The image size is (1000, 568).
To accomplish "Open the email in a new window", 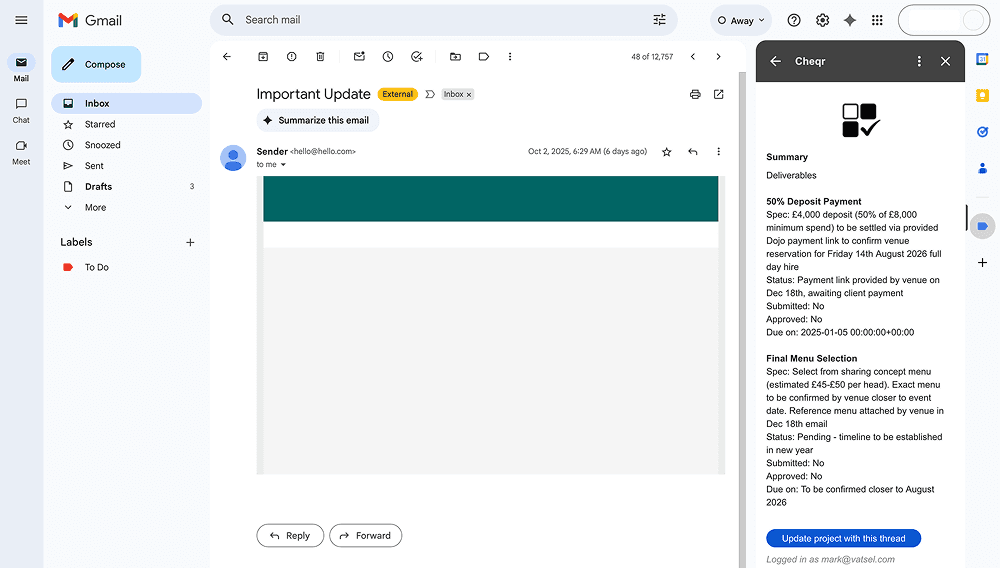I will click(718, 94).
